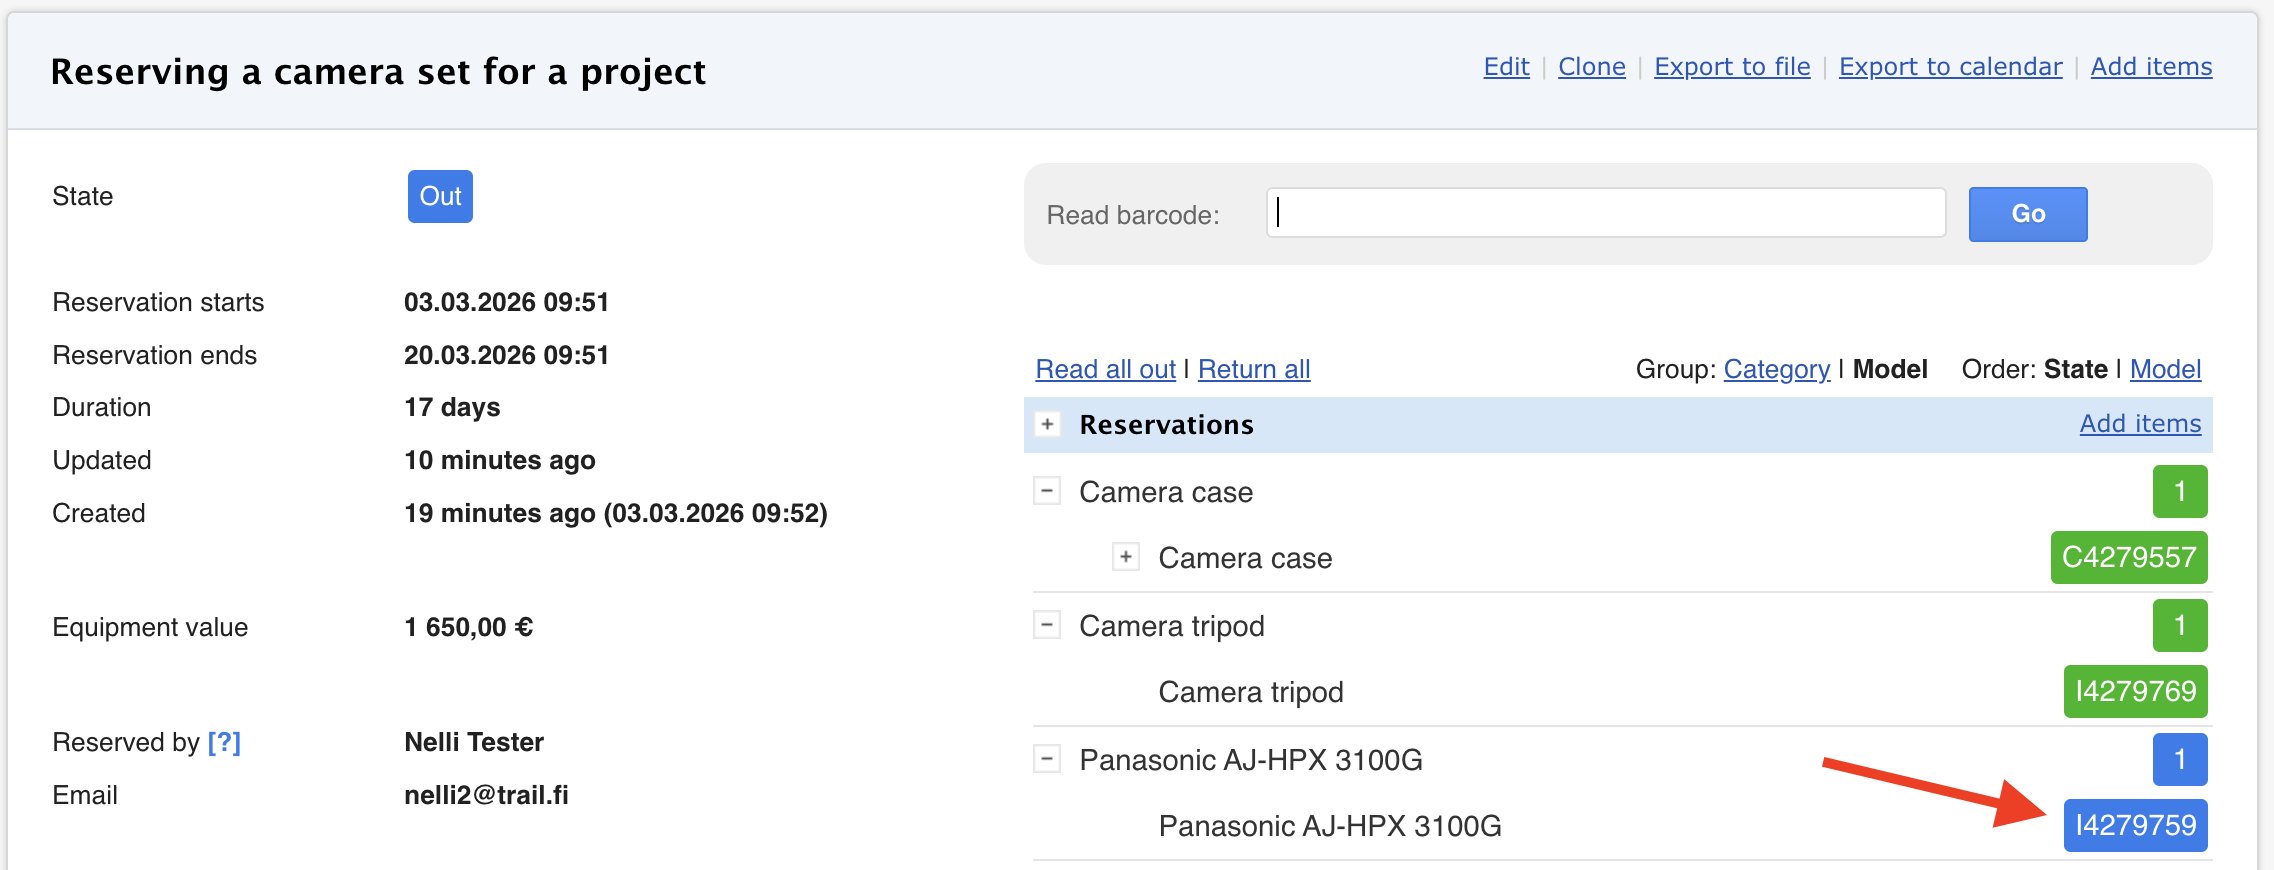
Task: Focus the Read barcode input field
Action: pos(1605,213)
